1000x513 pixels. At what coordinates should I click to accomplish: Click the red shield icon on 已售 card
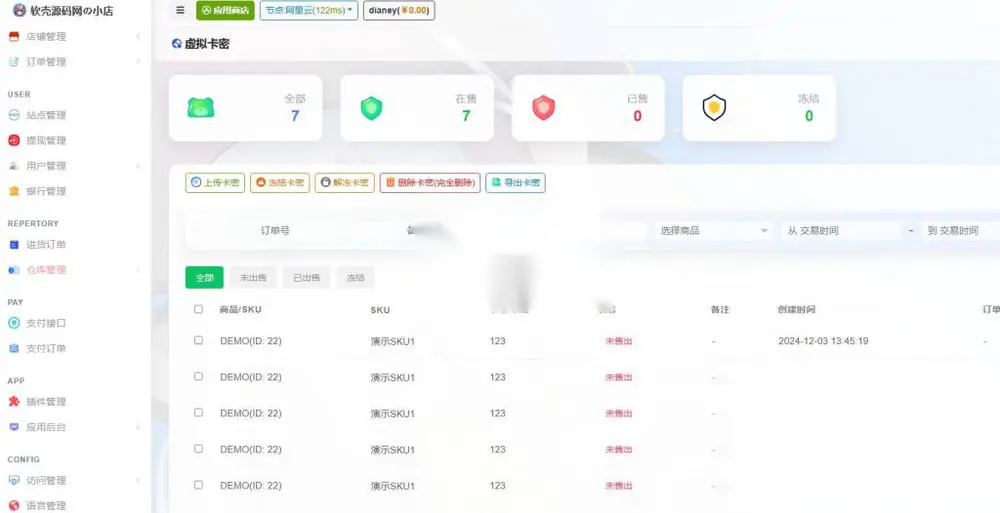point(543,108)
